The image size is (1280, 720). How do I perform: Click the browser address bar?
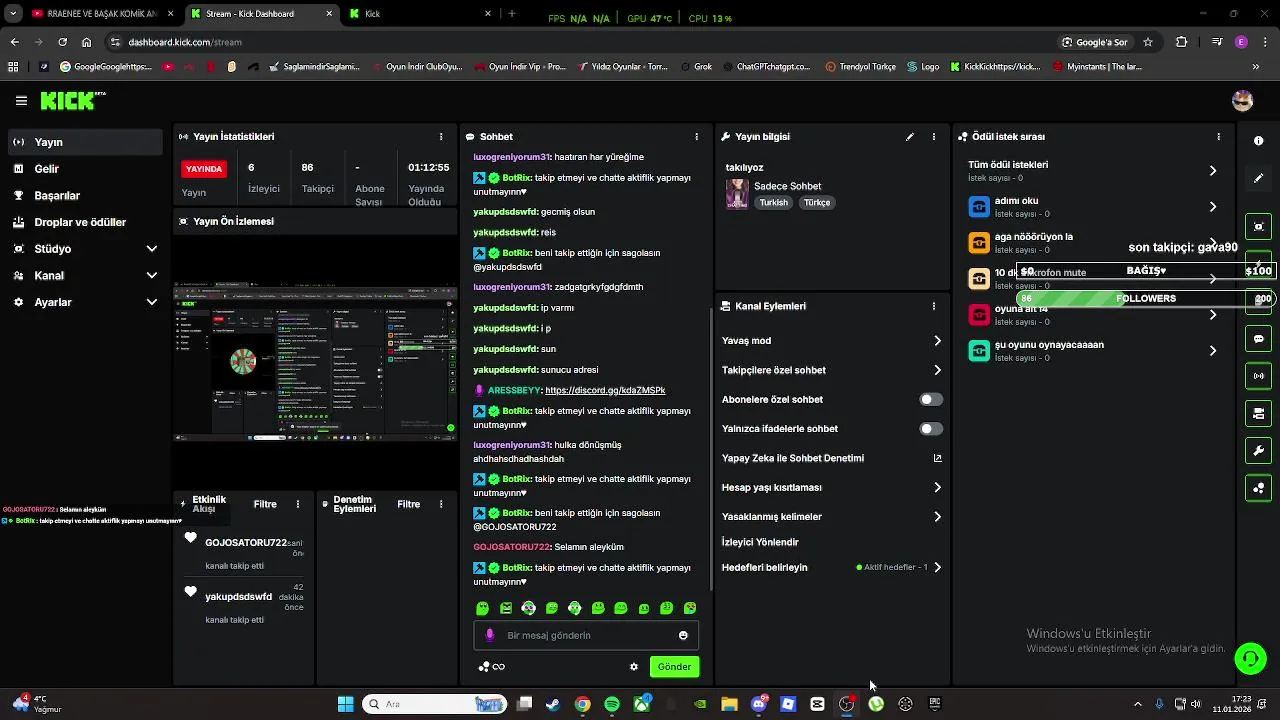[580, 42]
